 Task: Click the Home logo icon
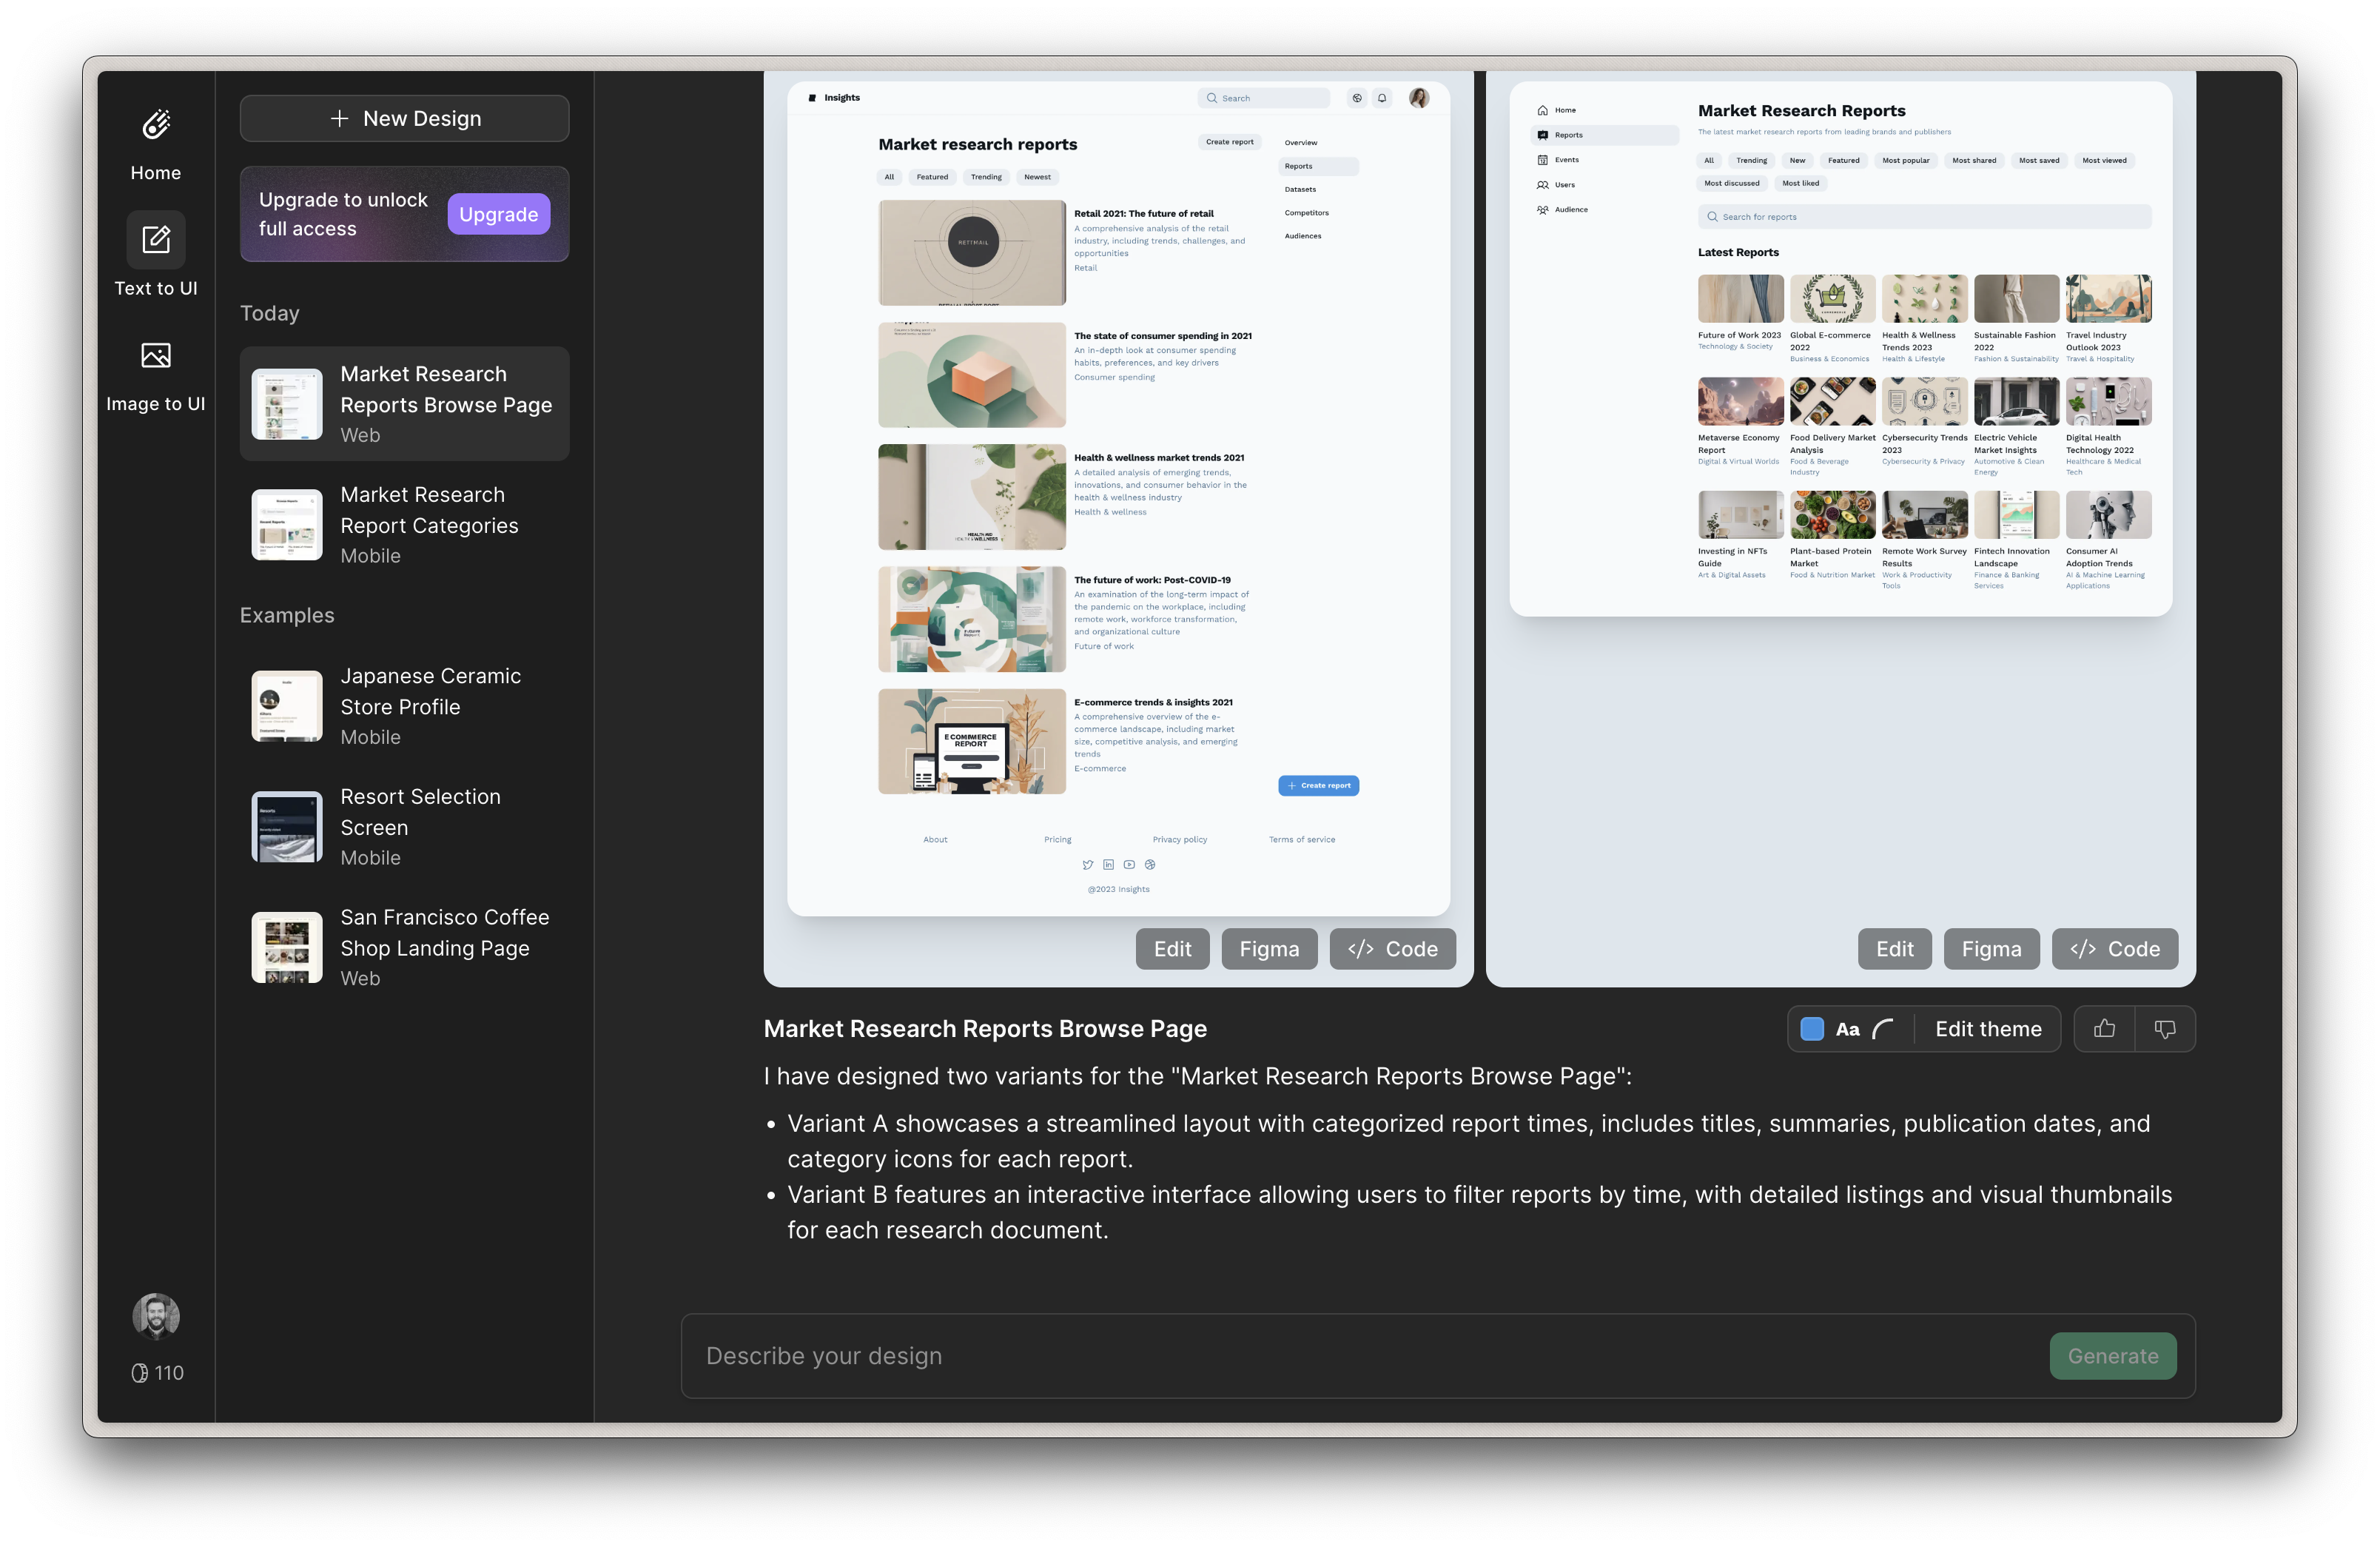pyautogui.click(x=156, y=125)
